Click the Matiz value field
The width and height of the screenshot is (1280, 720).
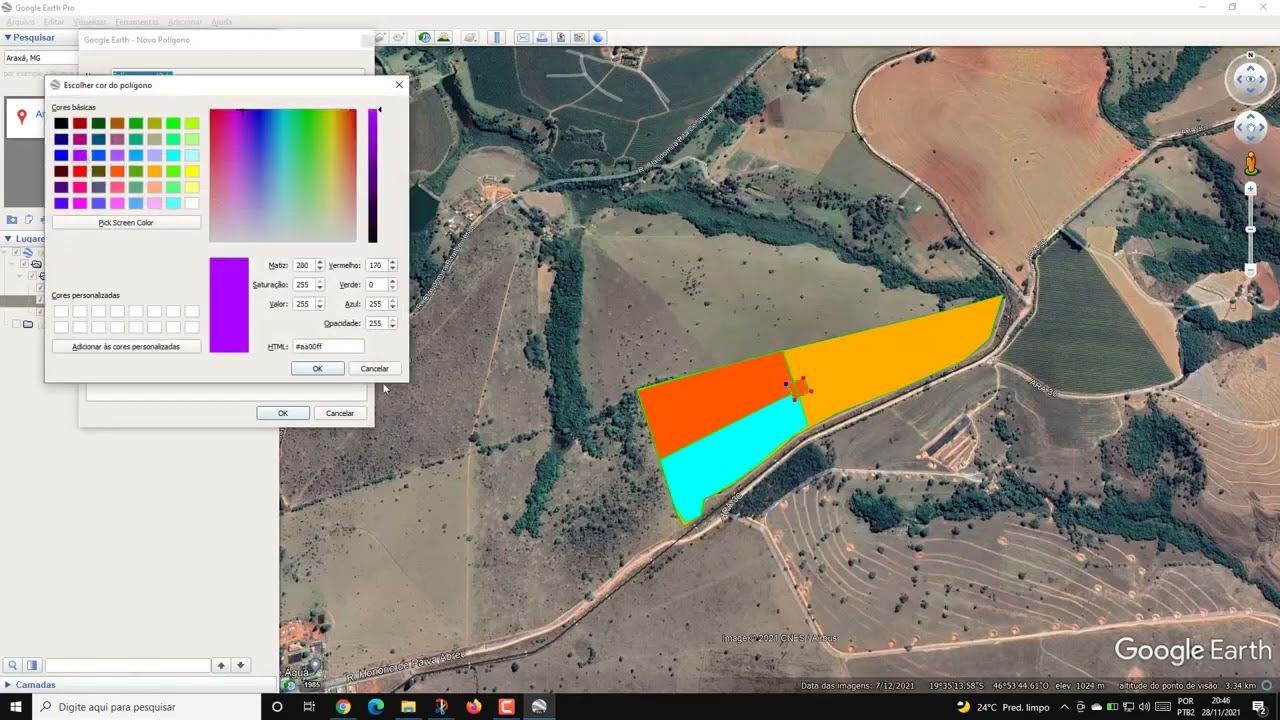point(302,266)
